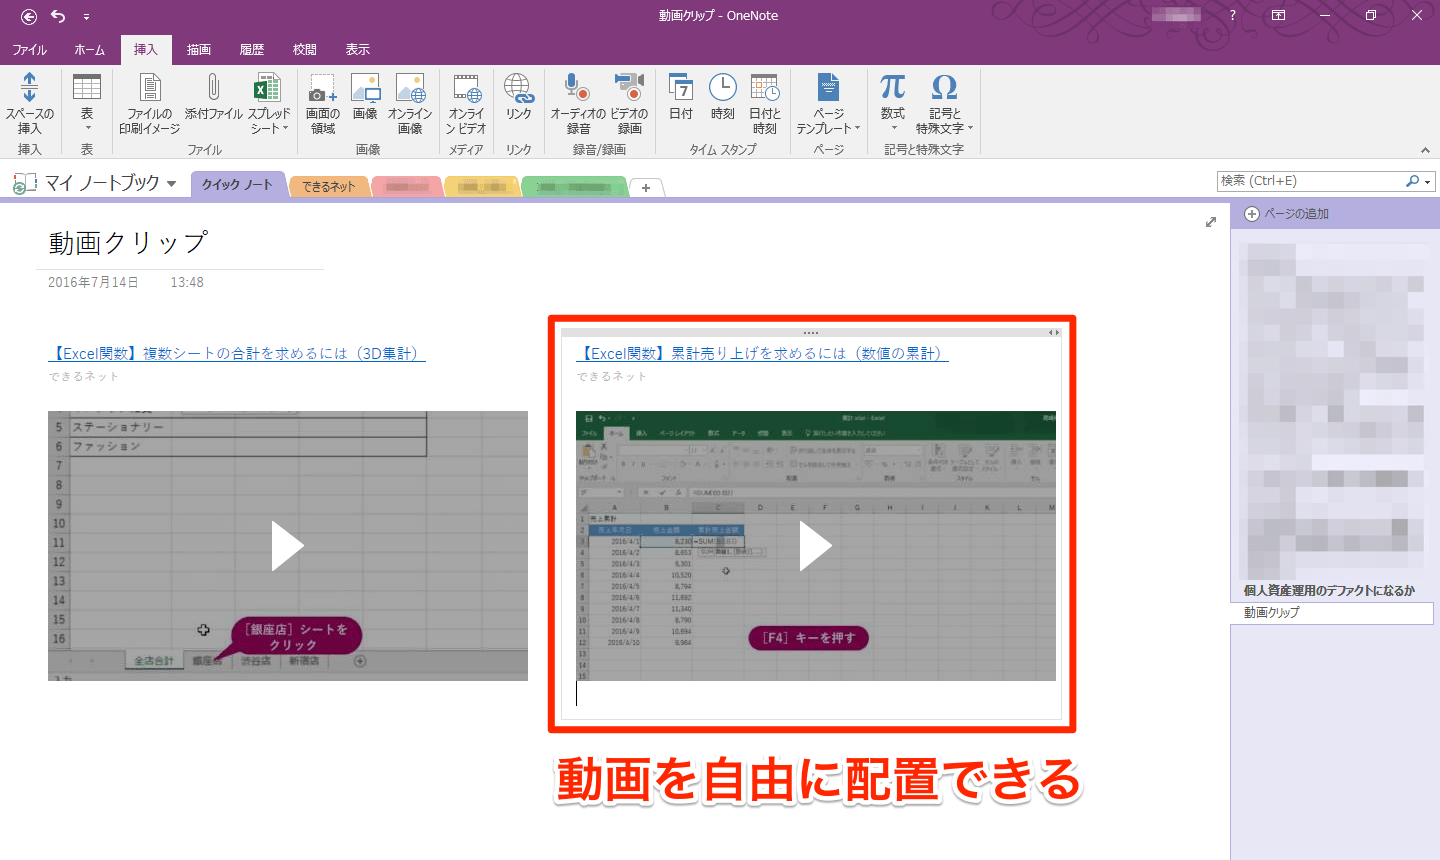The width and height of the screenshot is (1440, 860).
Task: Click the Back arrow in title bar
Action: (x=29, y=16)
